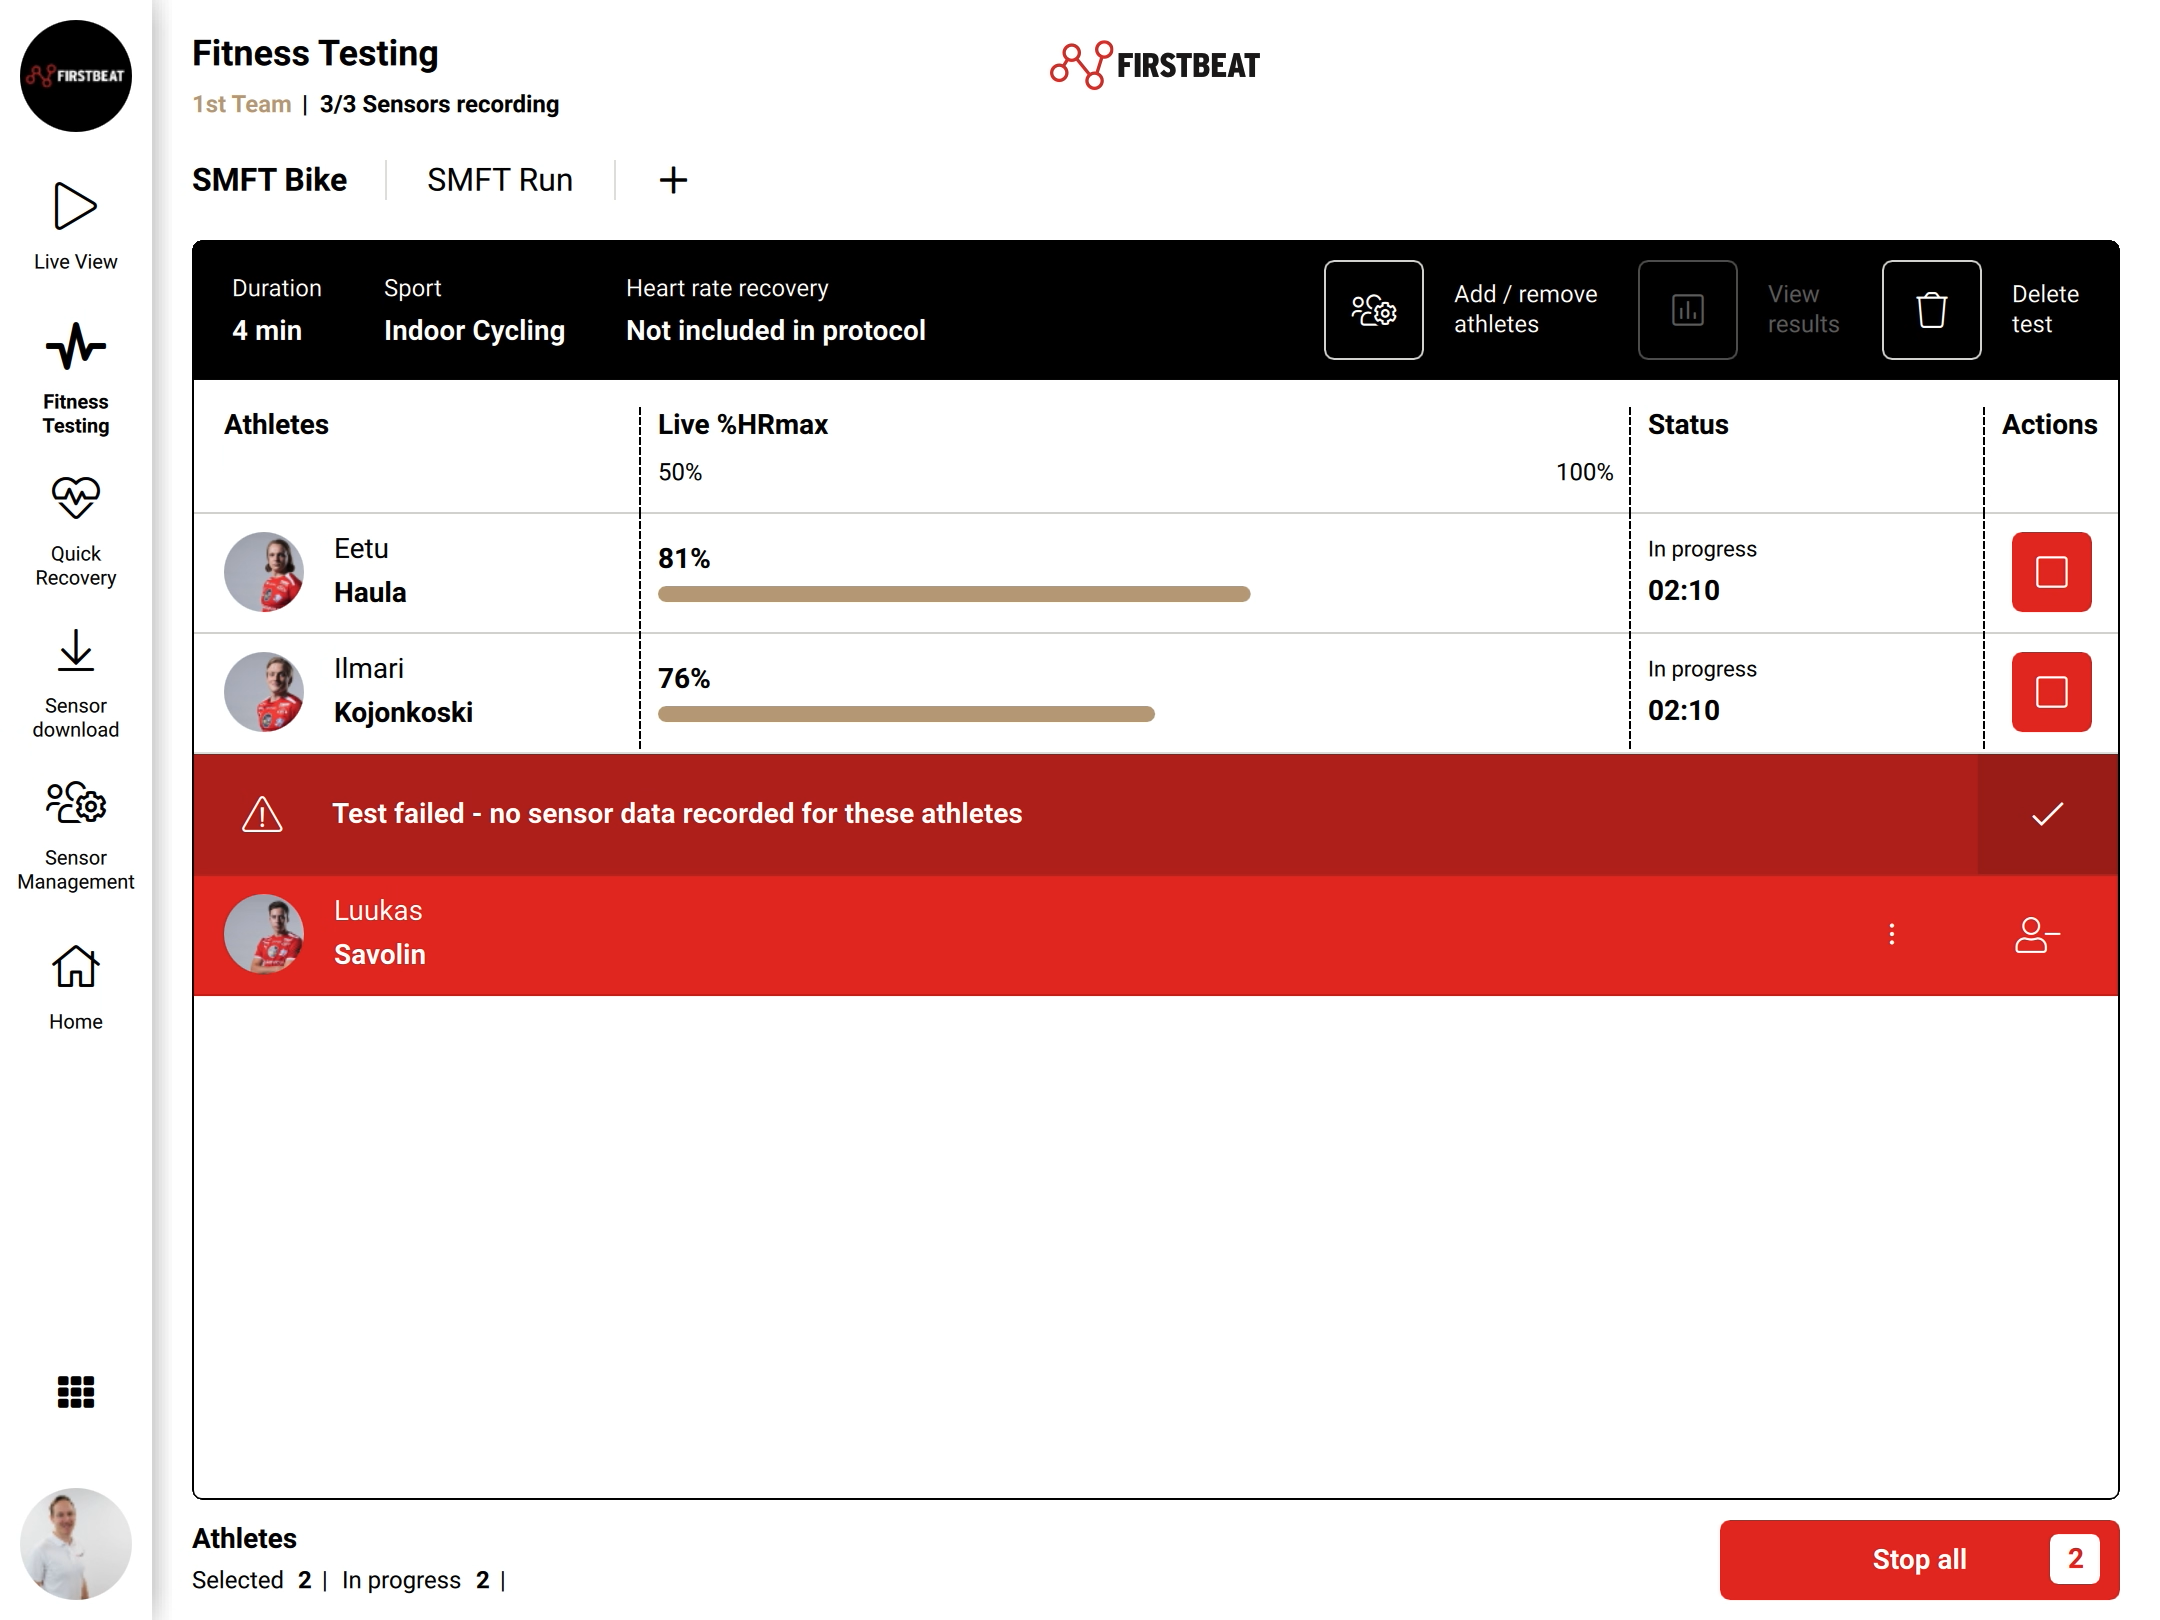2160x1620 pixels.
Task: Select the Luukas Savolin name text
Action: click(x=380, y=933)
